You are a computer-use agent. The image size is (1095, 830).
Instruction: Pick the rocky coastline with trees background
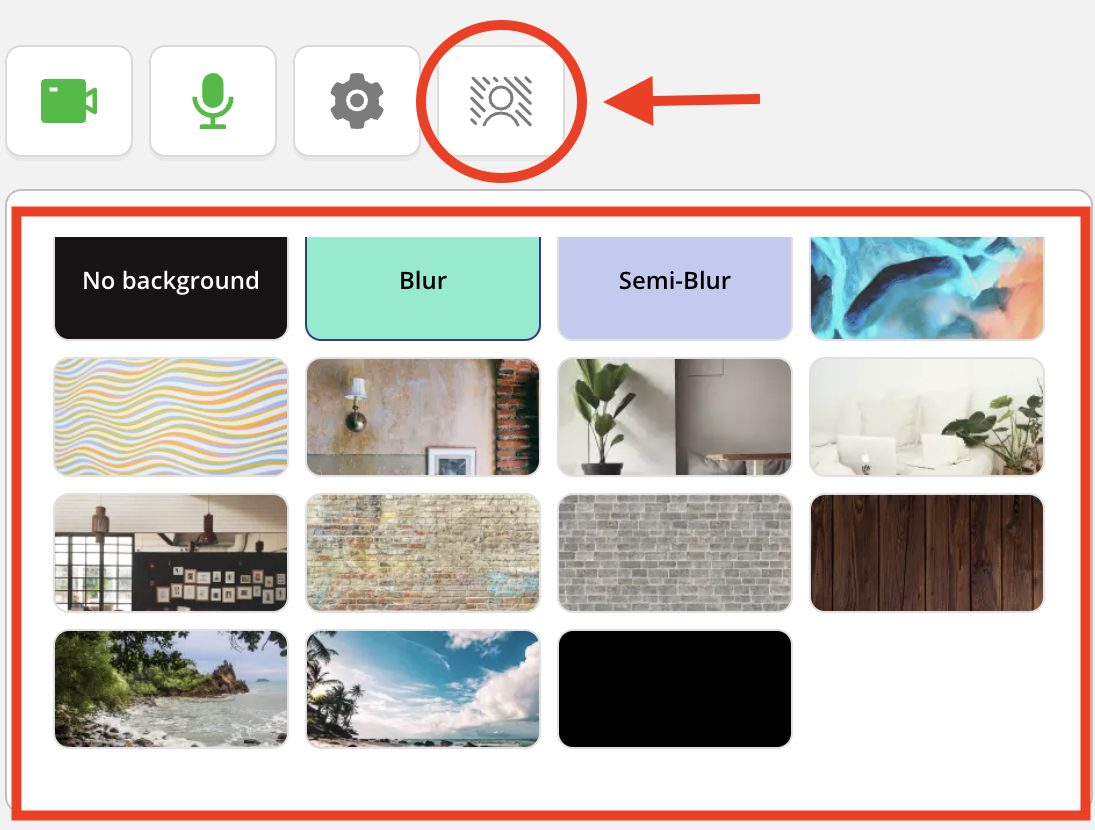click(171, 689)
